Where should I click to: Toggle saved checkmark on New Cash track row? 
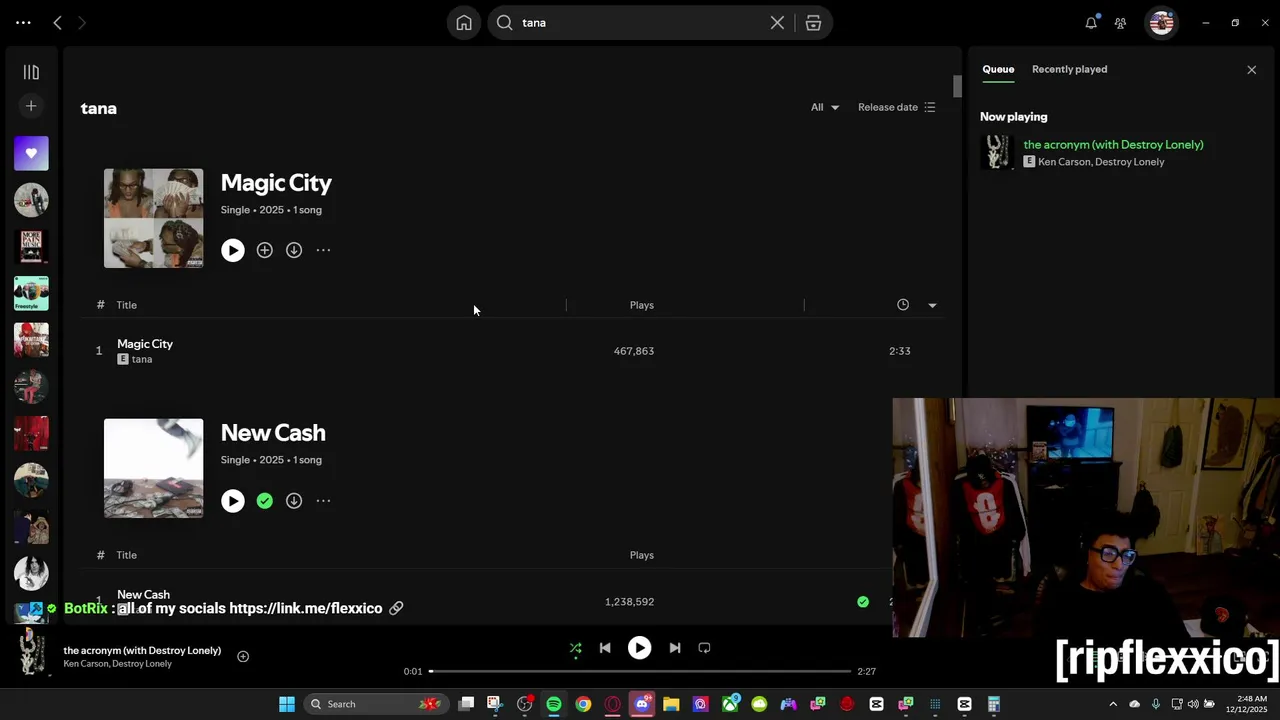click(x=863, y=602)
